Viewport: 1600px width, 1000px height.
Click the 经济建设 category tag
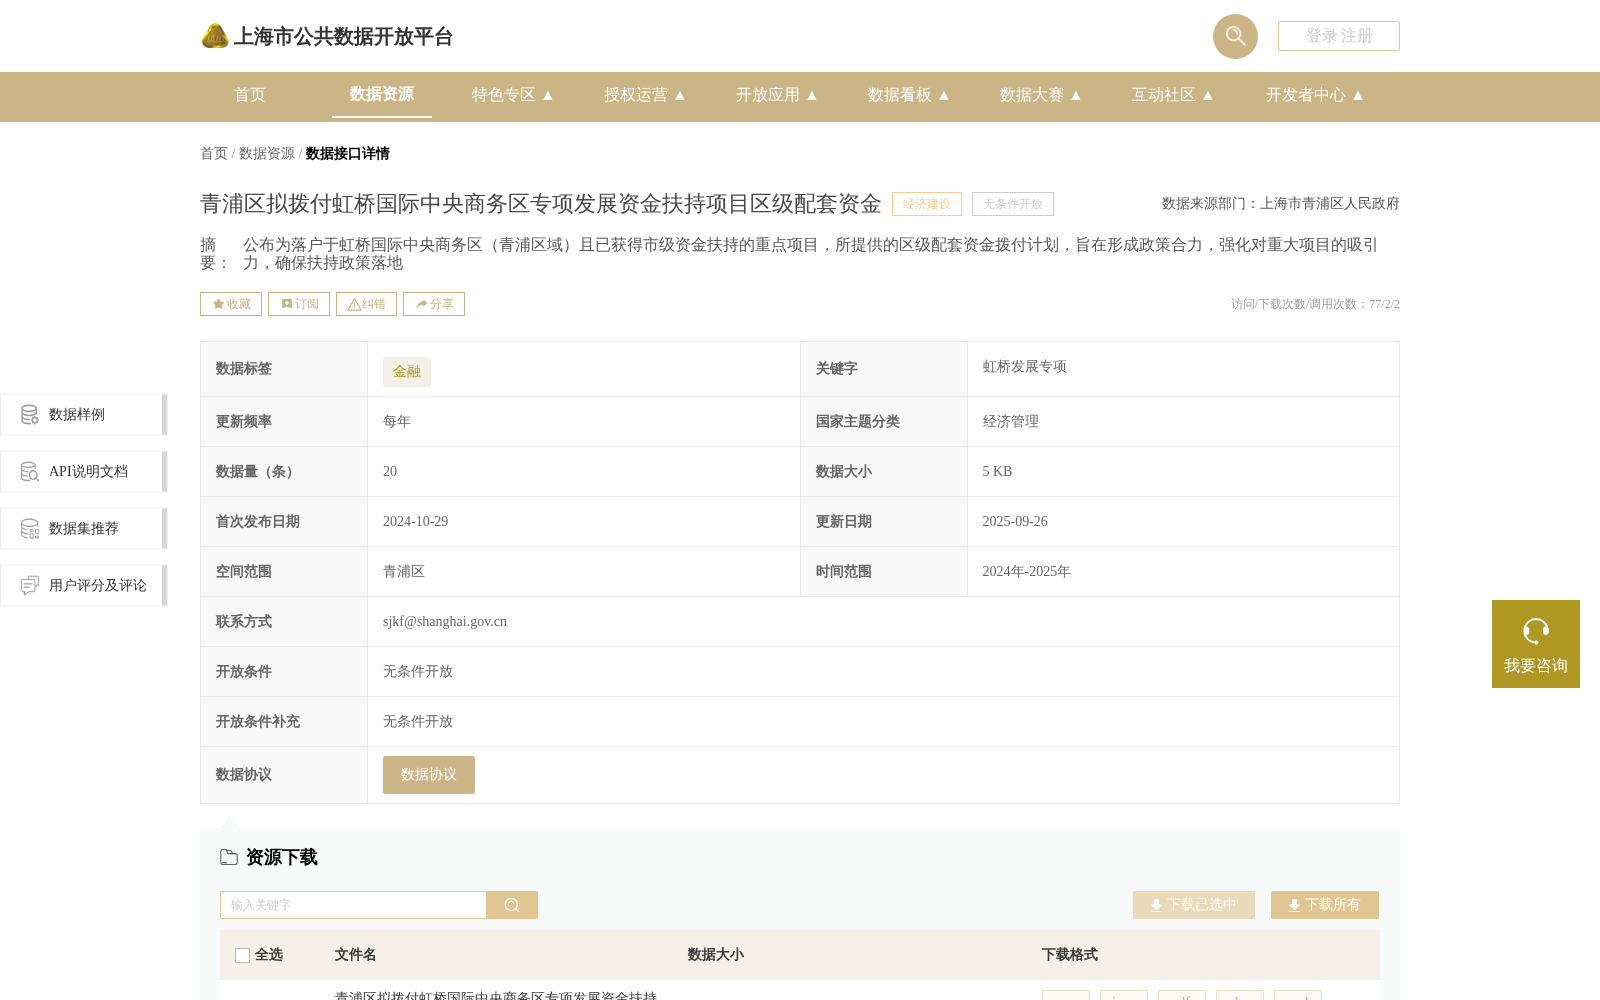[x=927, y=204]
